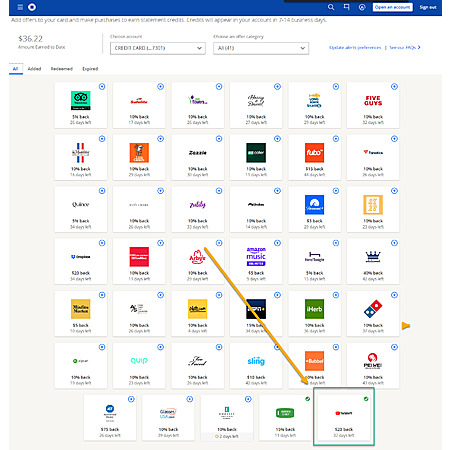Switch to the Added tab

34,69
